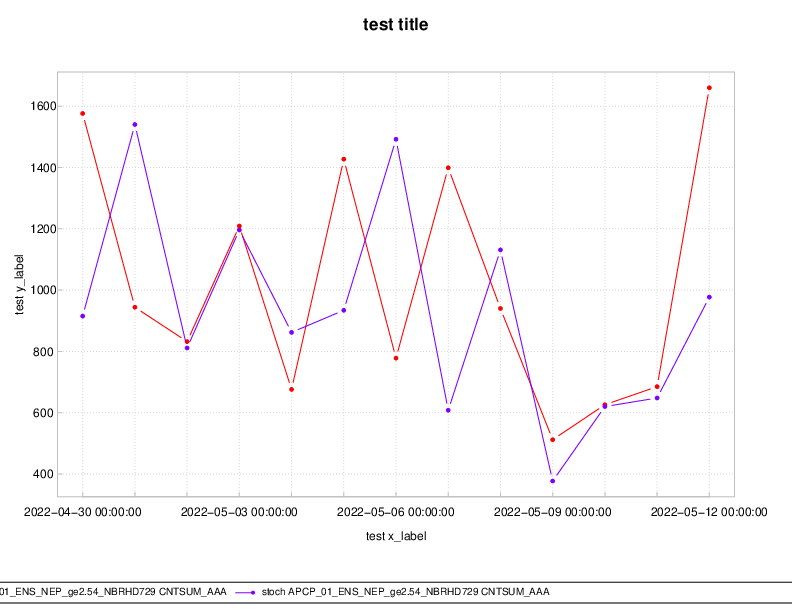Select the highest red data point at far right
Image resolution: width=792 pixels, height=612 pixels.
pyautogui.click(x=709, y=88)
